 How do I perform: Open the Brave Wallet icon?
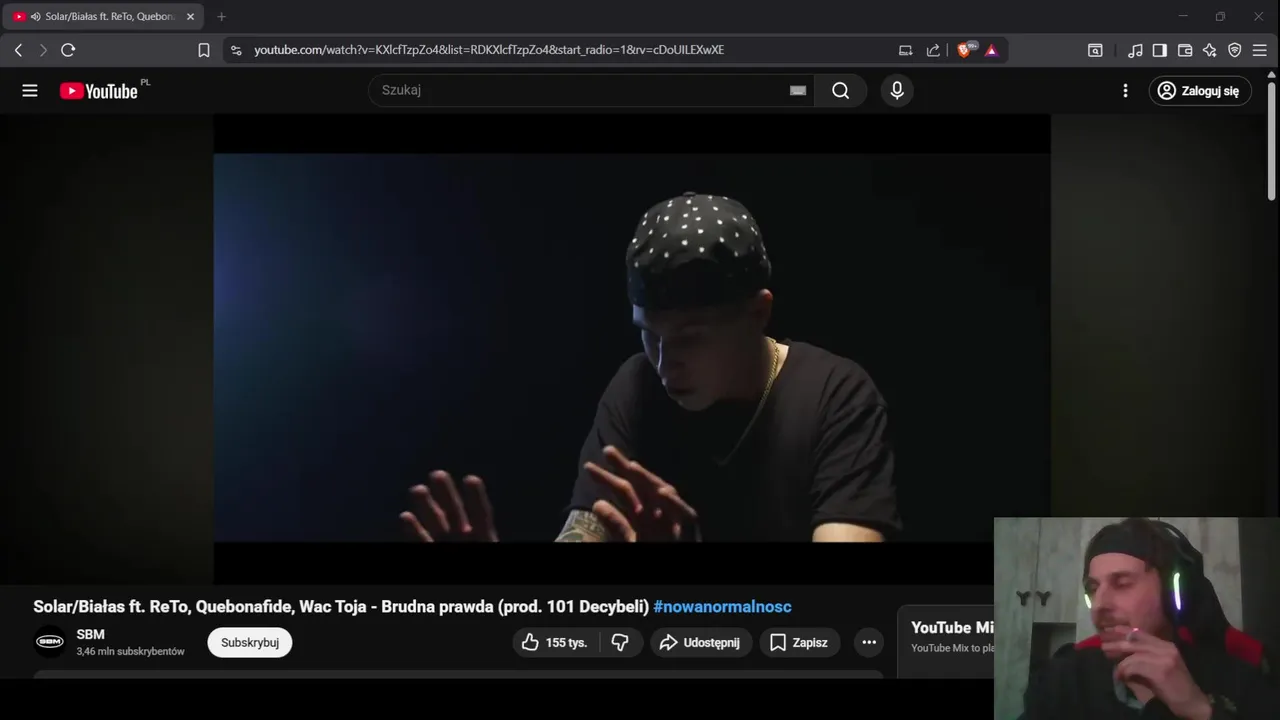1185,50
